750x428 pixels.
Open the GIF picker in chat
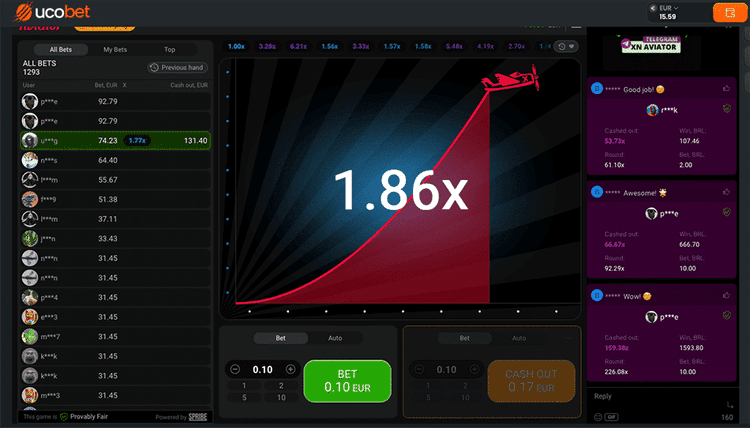(611, 417)
